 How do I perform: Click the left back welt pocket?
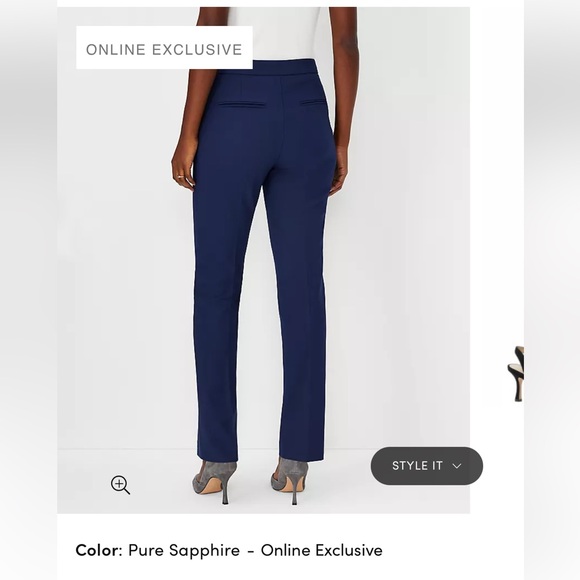click(241, 105)
